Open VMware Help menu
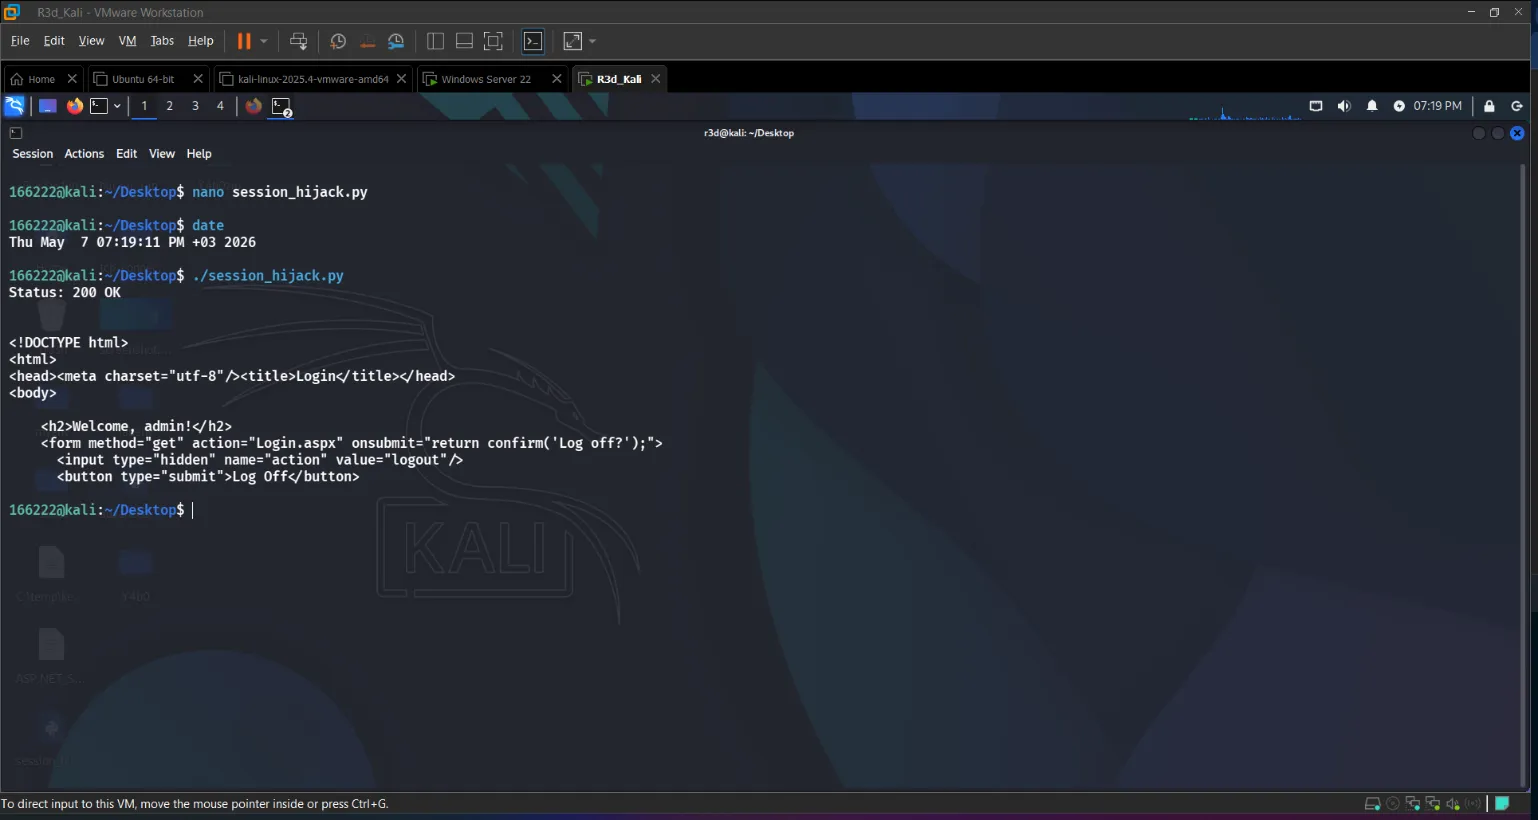This screenshot has height=820, width=1538. [201, 41]
